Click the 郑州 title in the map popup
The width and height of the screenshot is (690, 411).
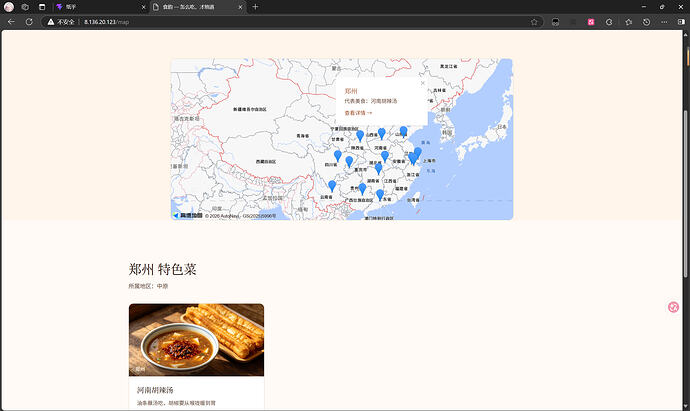point(351,91)
